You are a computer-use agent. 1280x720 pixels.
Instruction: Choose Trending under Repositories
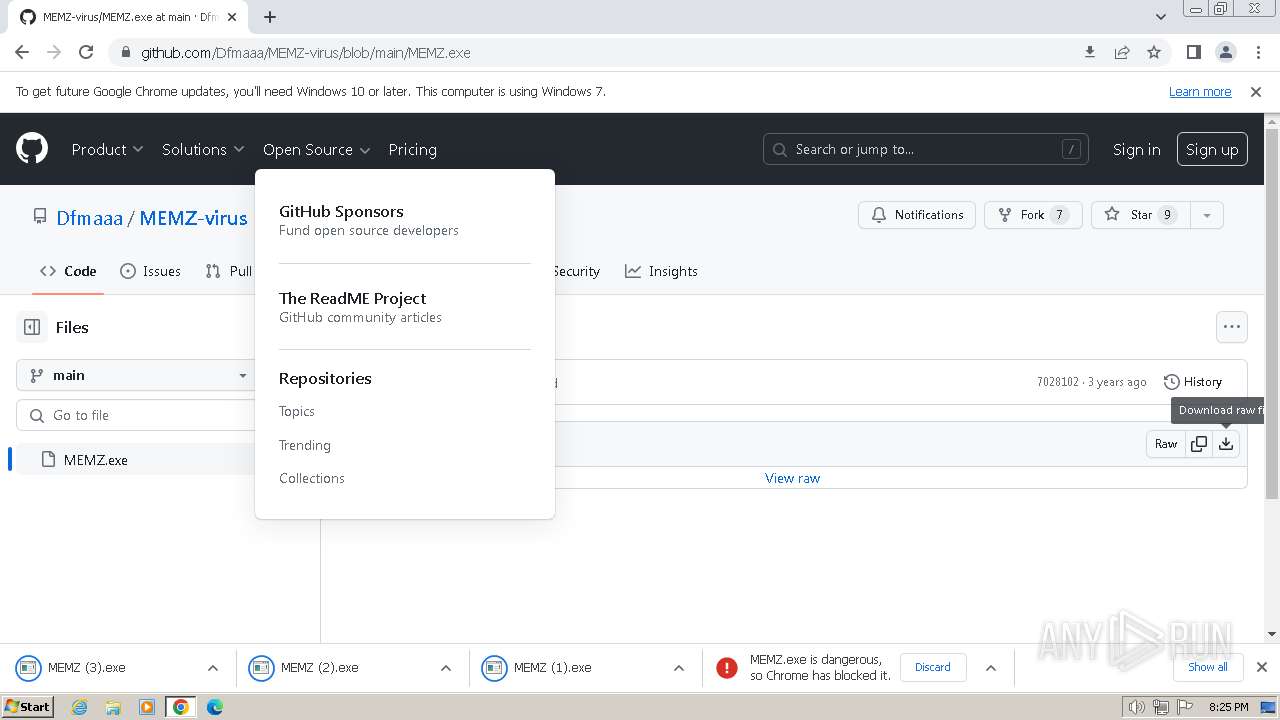tap(305, 445)
